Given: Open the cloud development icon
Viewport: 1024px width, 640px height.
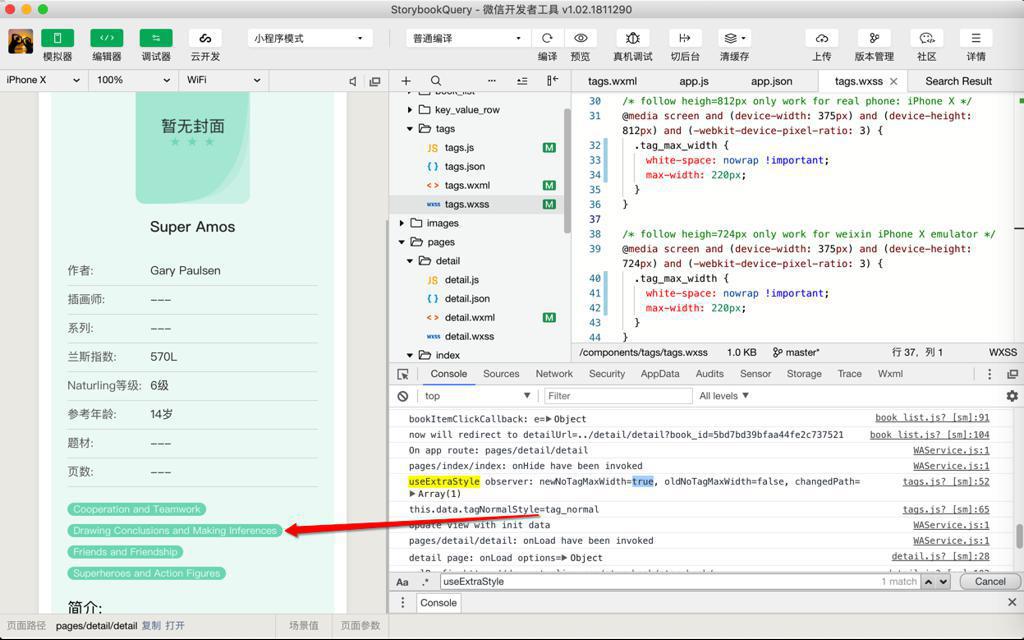Looking at the screenshot, I should pos(205,38).
